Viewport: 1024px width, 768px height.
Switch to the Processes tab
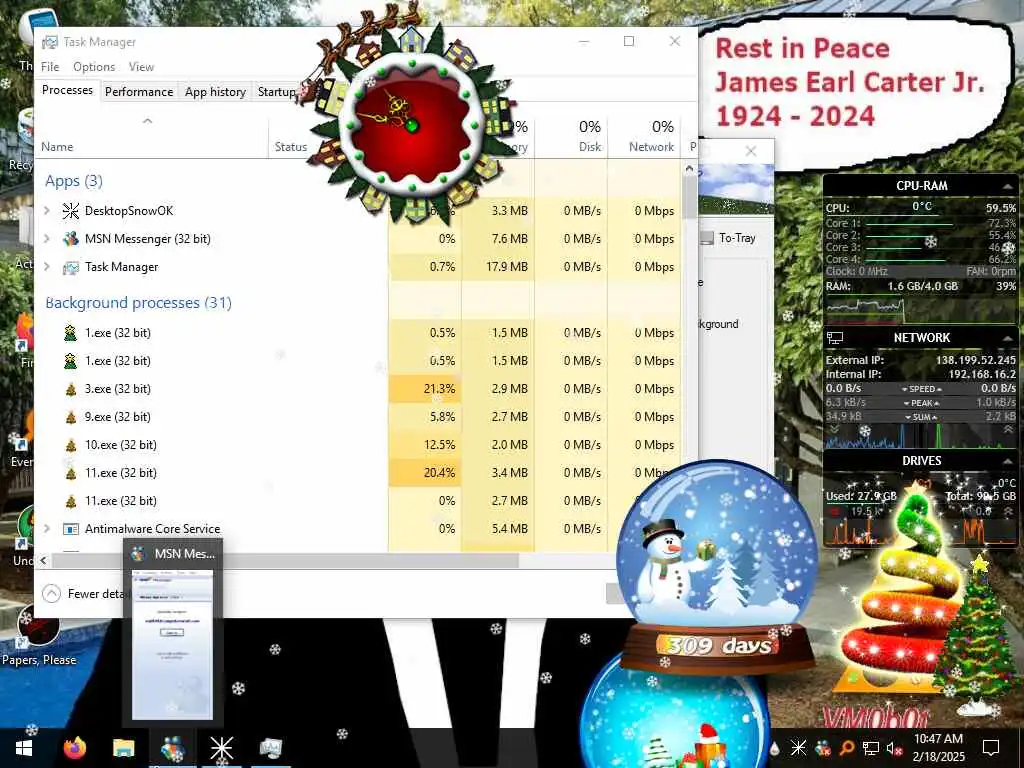click(67, 90)
